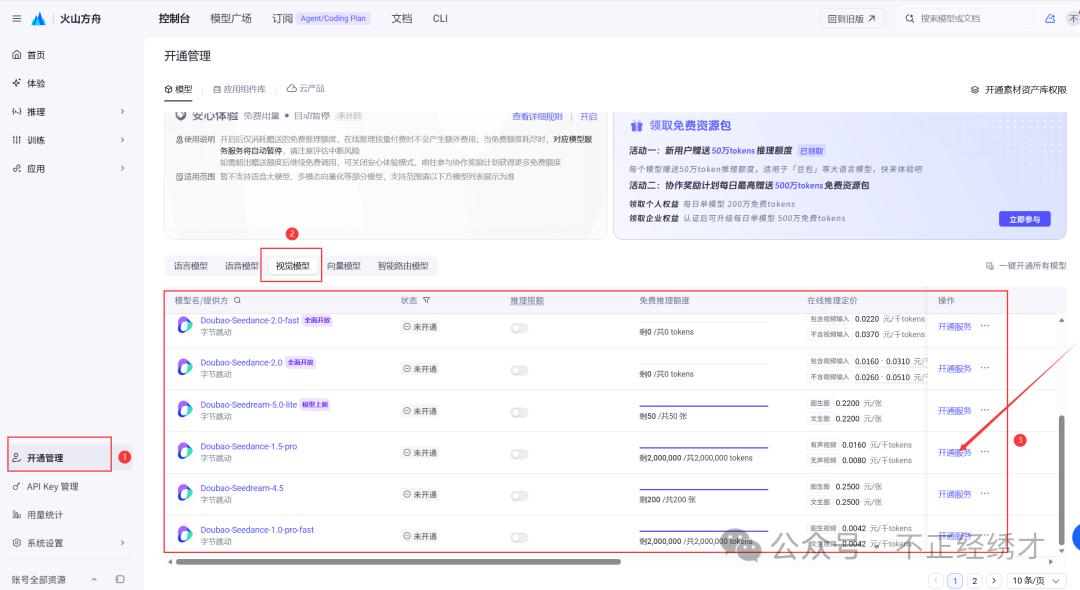Click the 应用 icon in sidebar
Screen dimensions: 1080x590
17,168
